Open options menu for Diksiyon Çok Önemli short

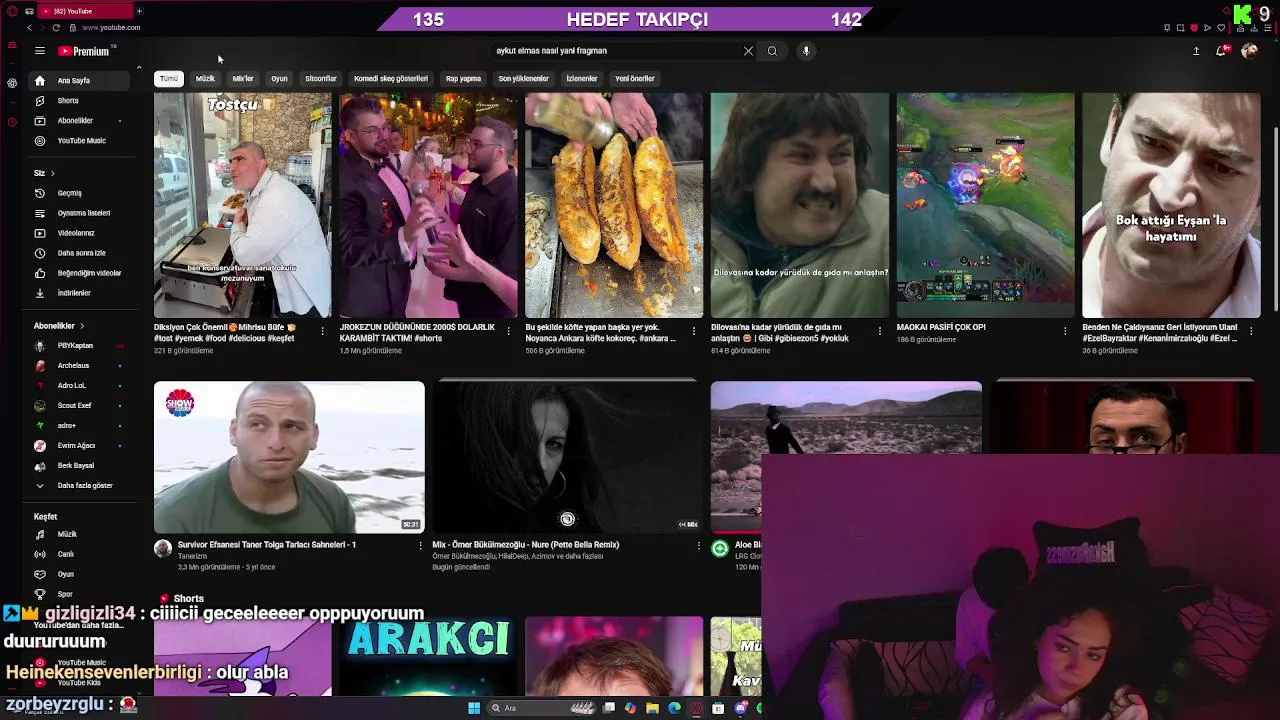point(322,331)
